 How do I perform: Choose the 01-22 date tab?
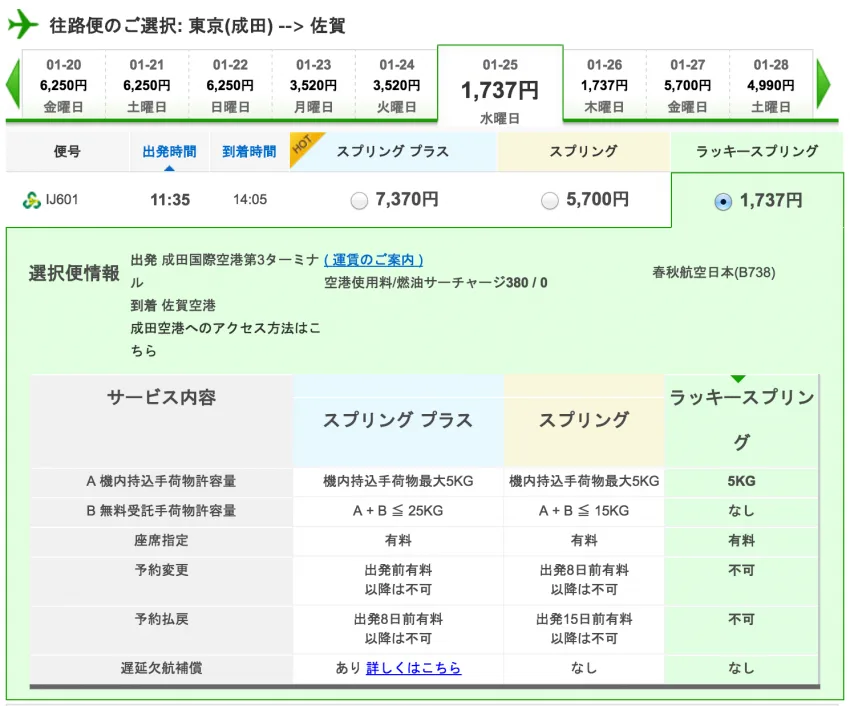(x=230, y=85)
